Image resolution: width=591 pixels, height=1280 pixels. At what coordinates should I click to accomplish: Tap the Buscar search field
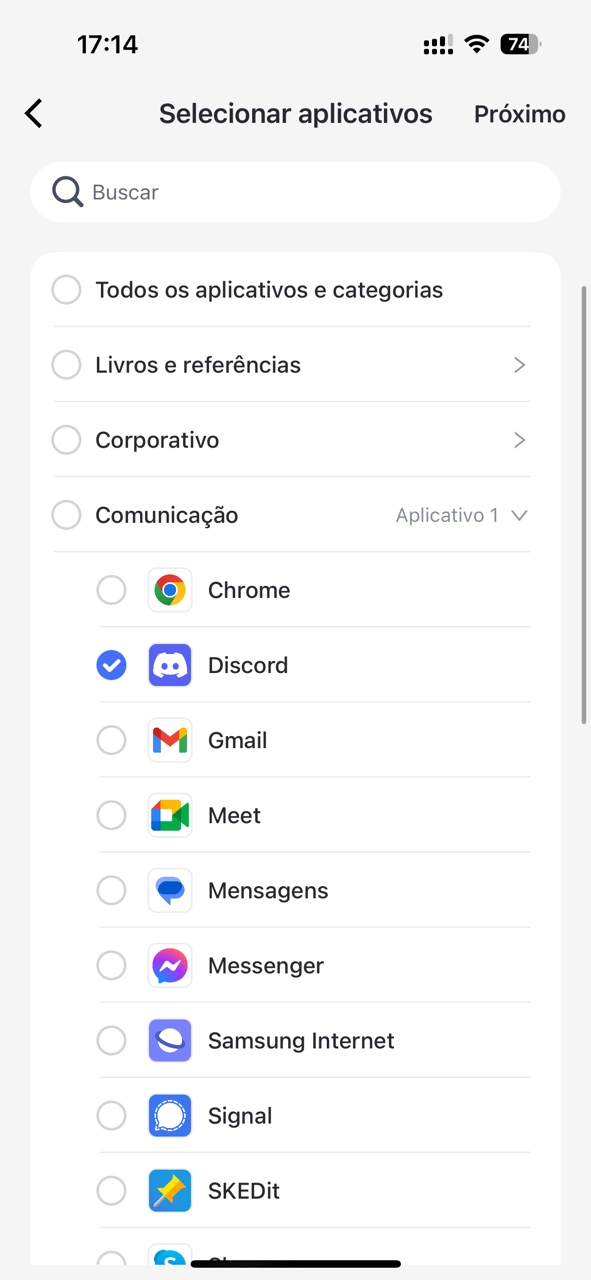[296, 191]
